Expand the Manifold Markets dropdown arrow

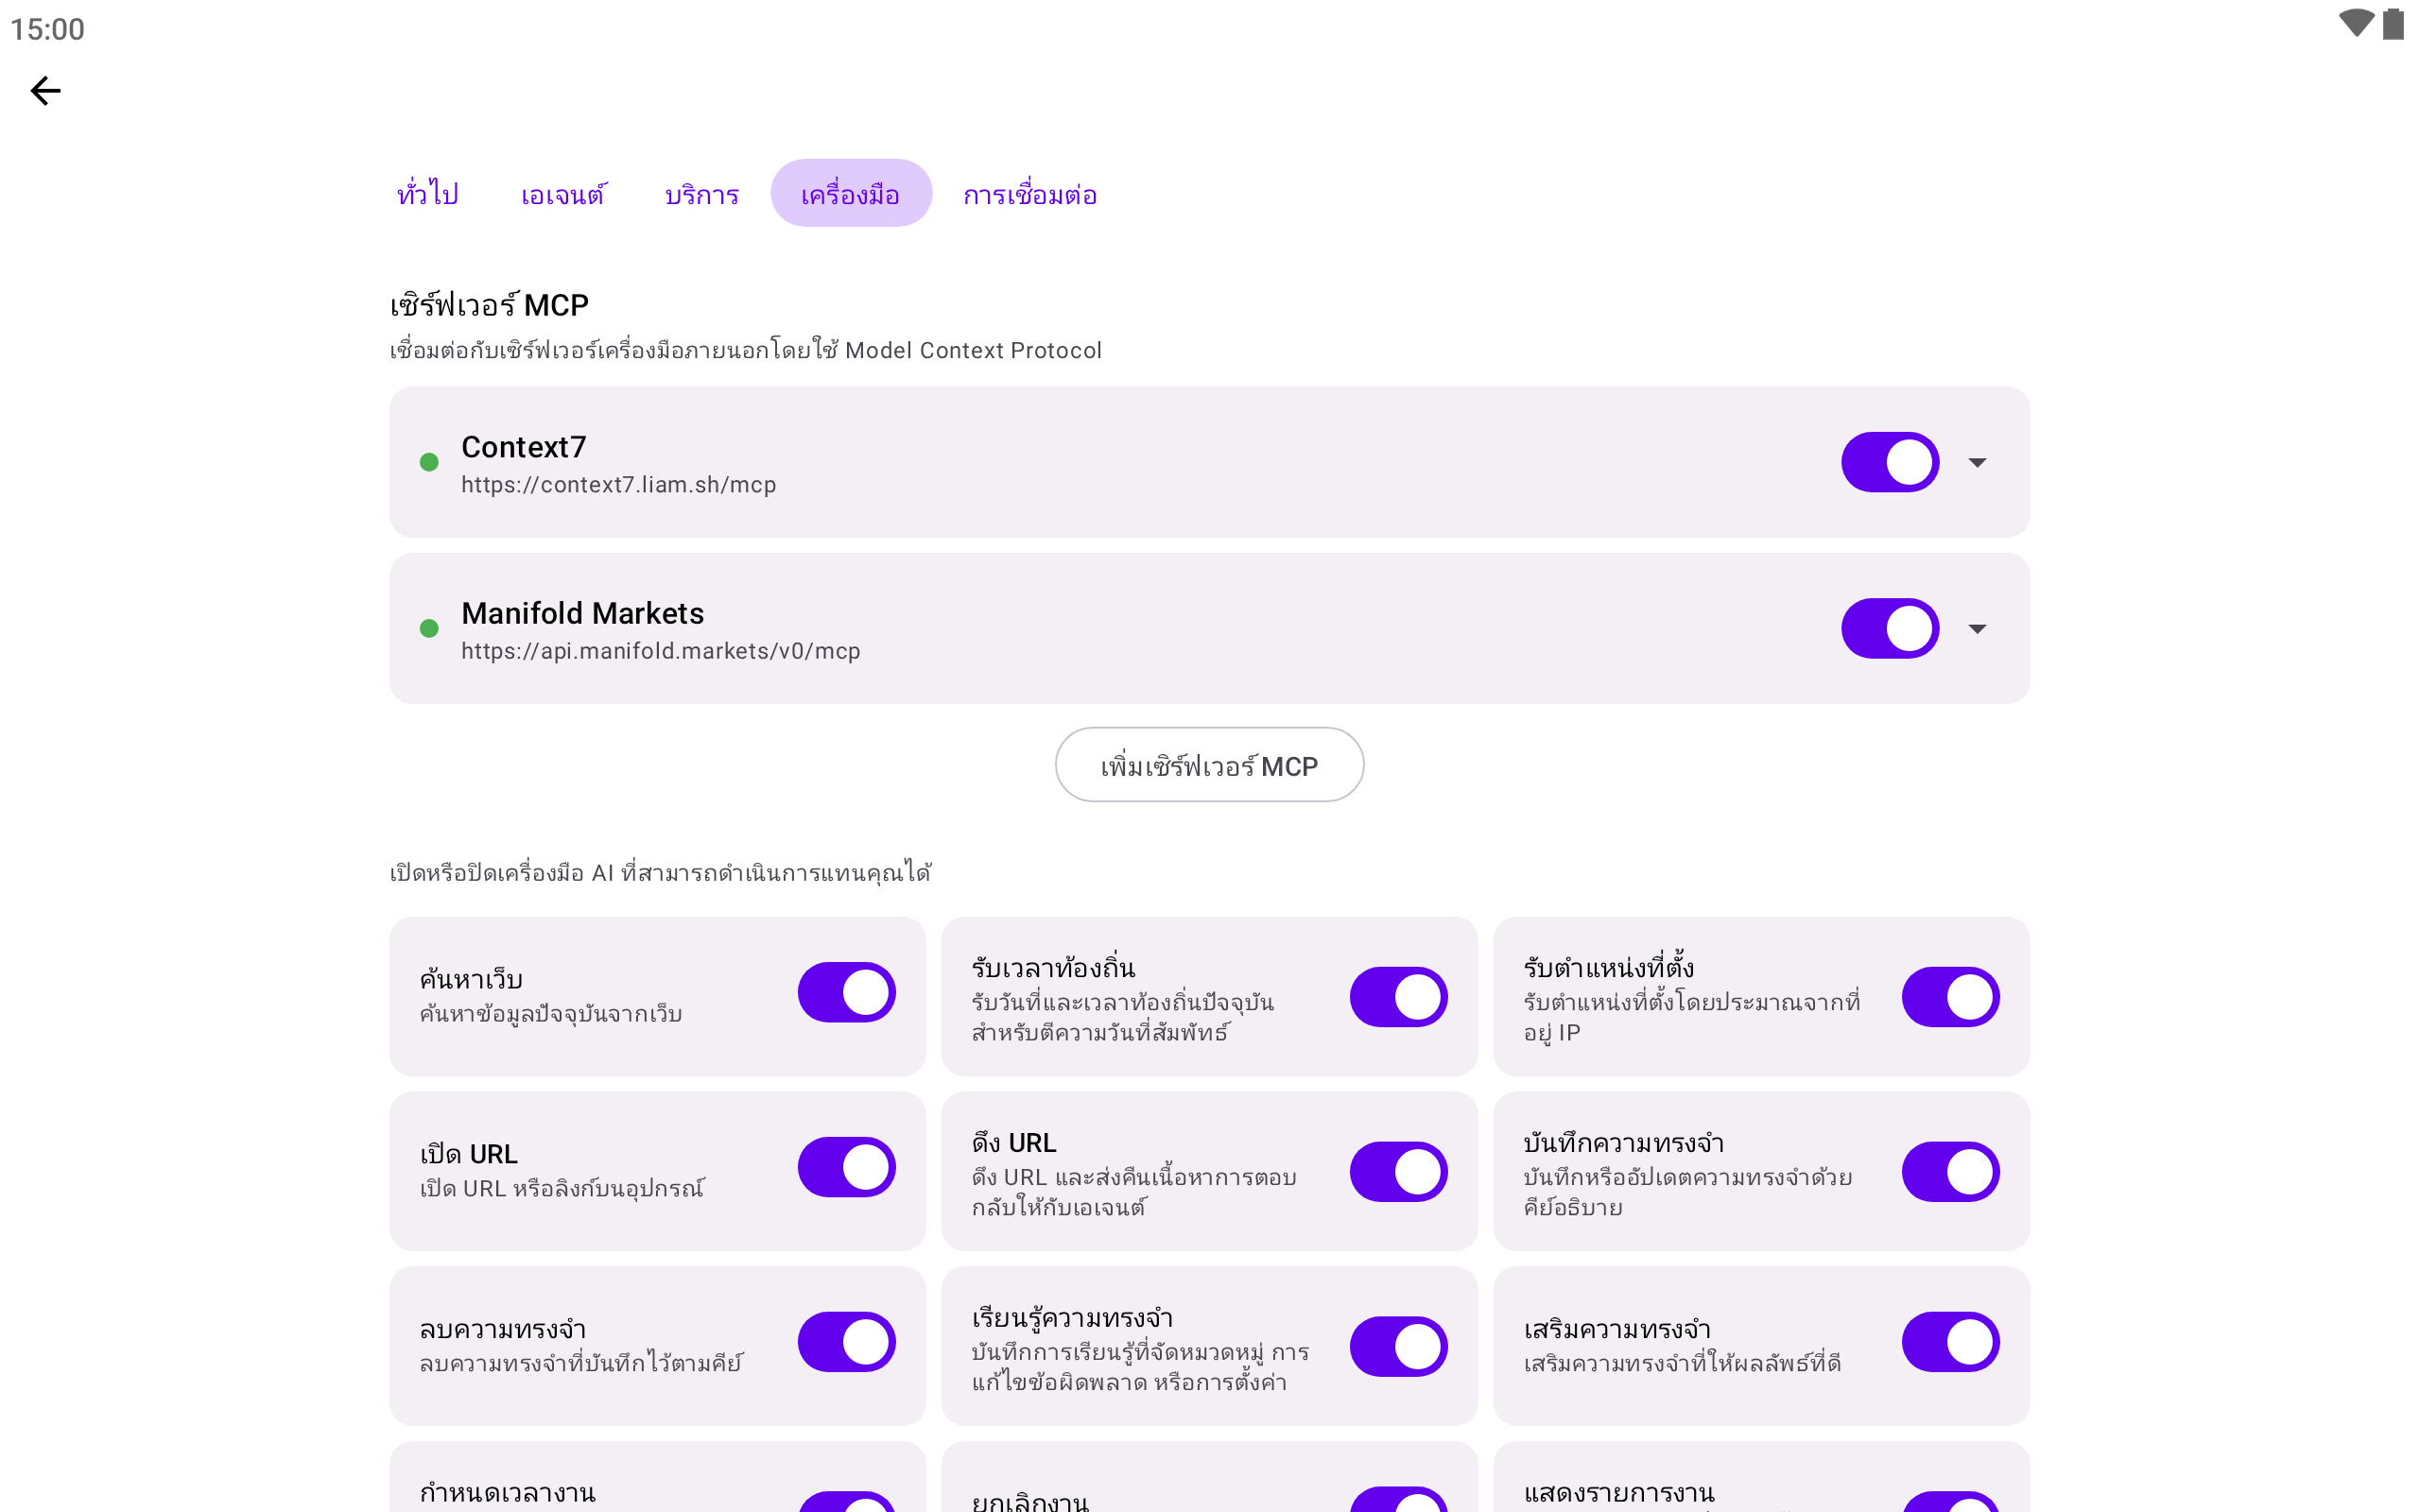pyautogui.click(x=1977, y=628)
